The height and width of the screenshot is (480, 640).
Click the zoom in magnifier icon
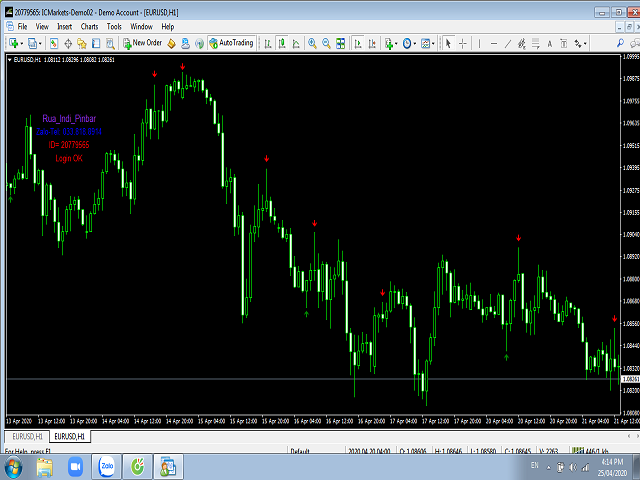pos(312,43)
